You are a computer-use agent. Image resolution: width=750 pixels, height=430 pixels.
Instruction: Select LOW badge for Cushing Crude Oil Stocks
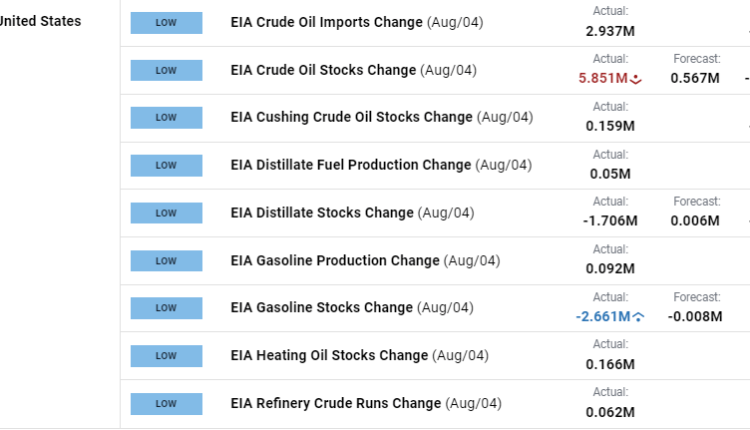tap(166, 118)
